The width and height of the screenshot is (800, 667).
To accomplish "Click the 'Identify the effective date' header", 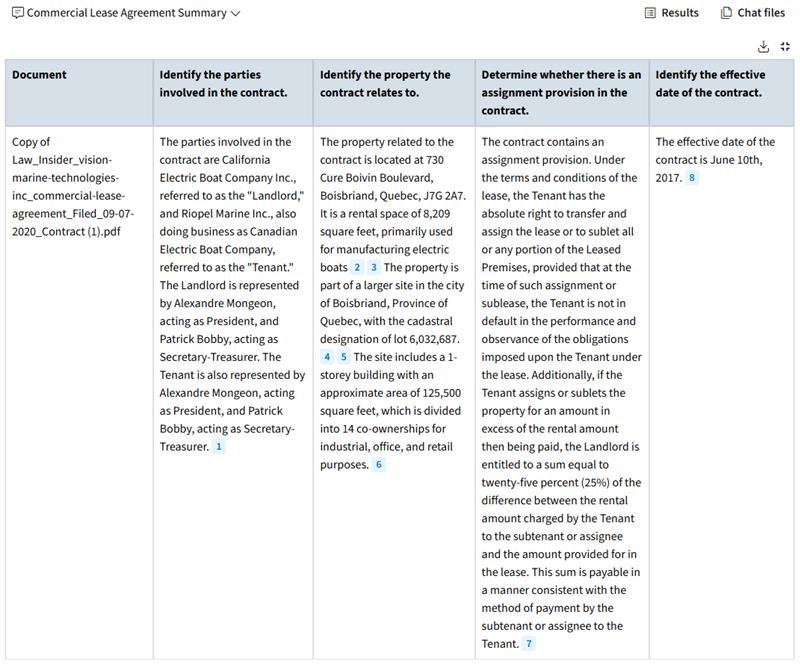I will click(x=710, y=84).
